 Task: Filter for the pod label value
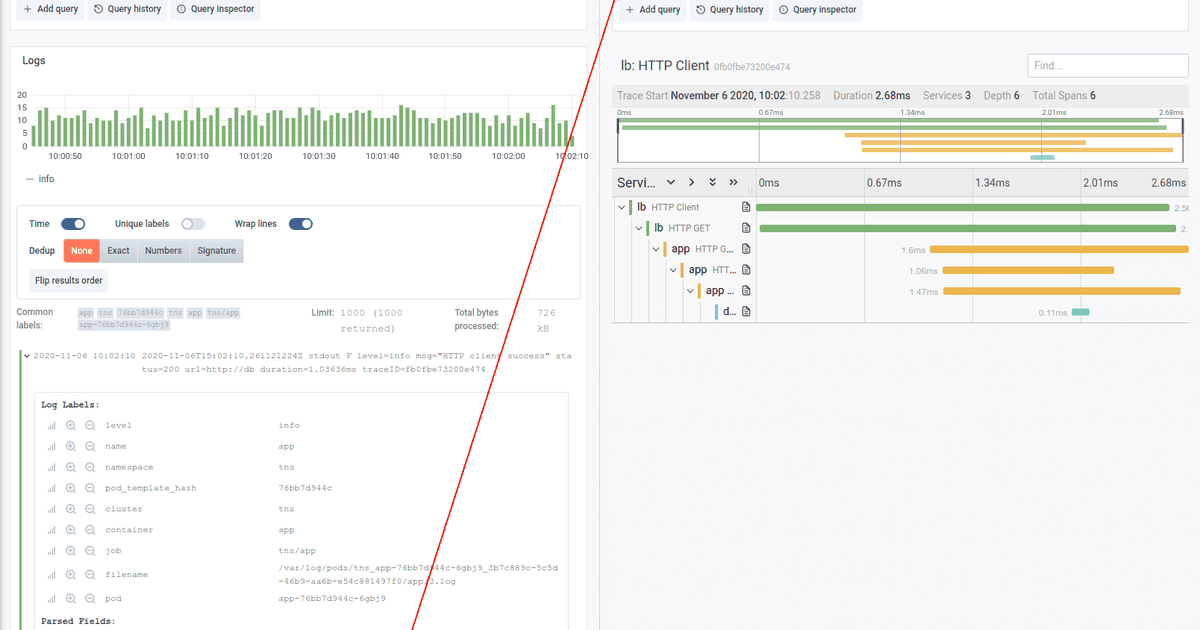71,598
